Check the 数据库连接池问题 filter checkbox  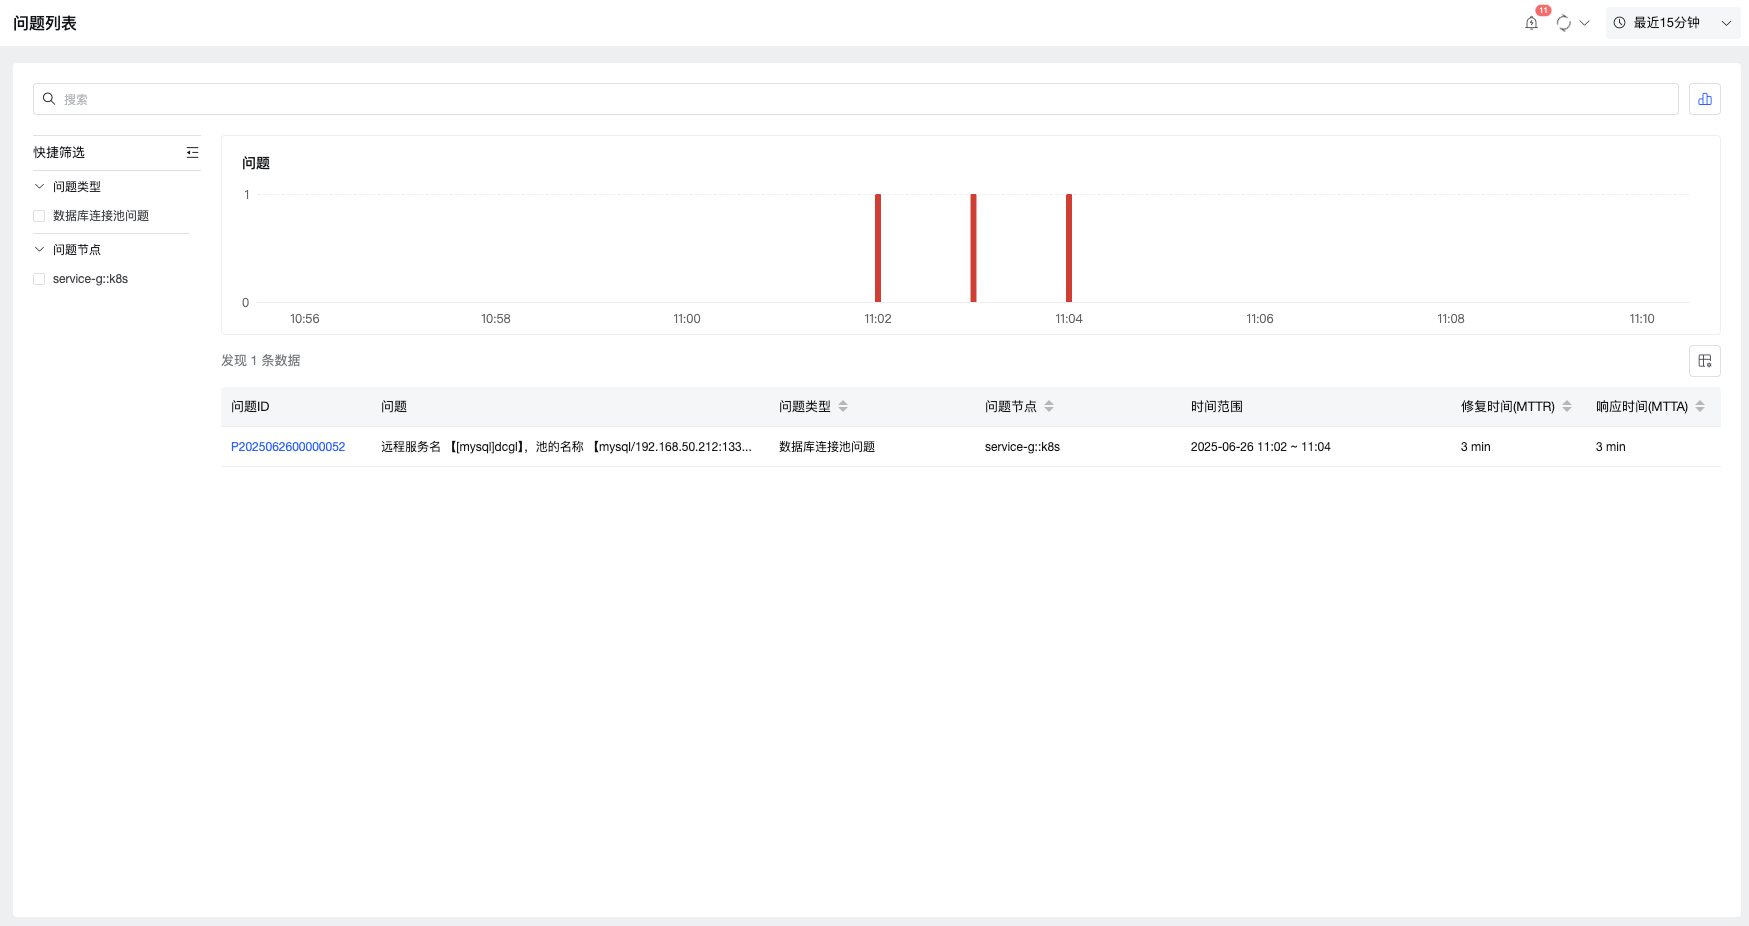coord(39,216)
